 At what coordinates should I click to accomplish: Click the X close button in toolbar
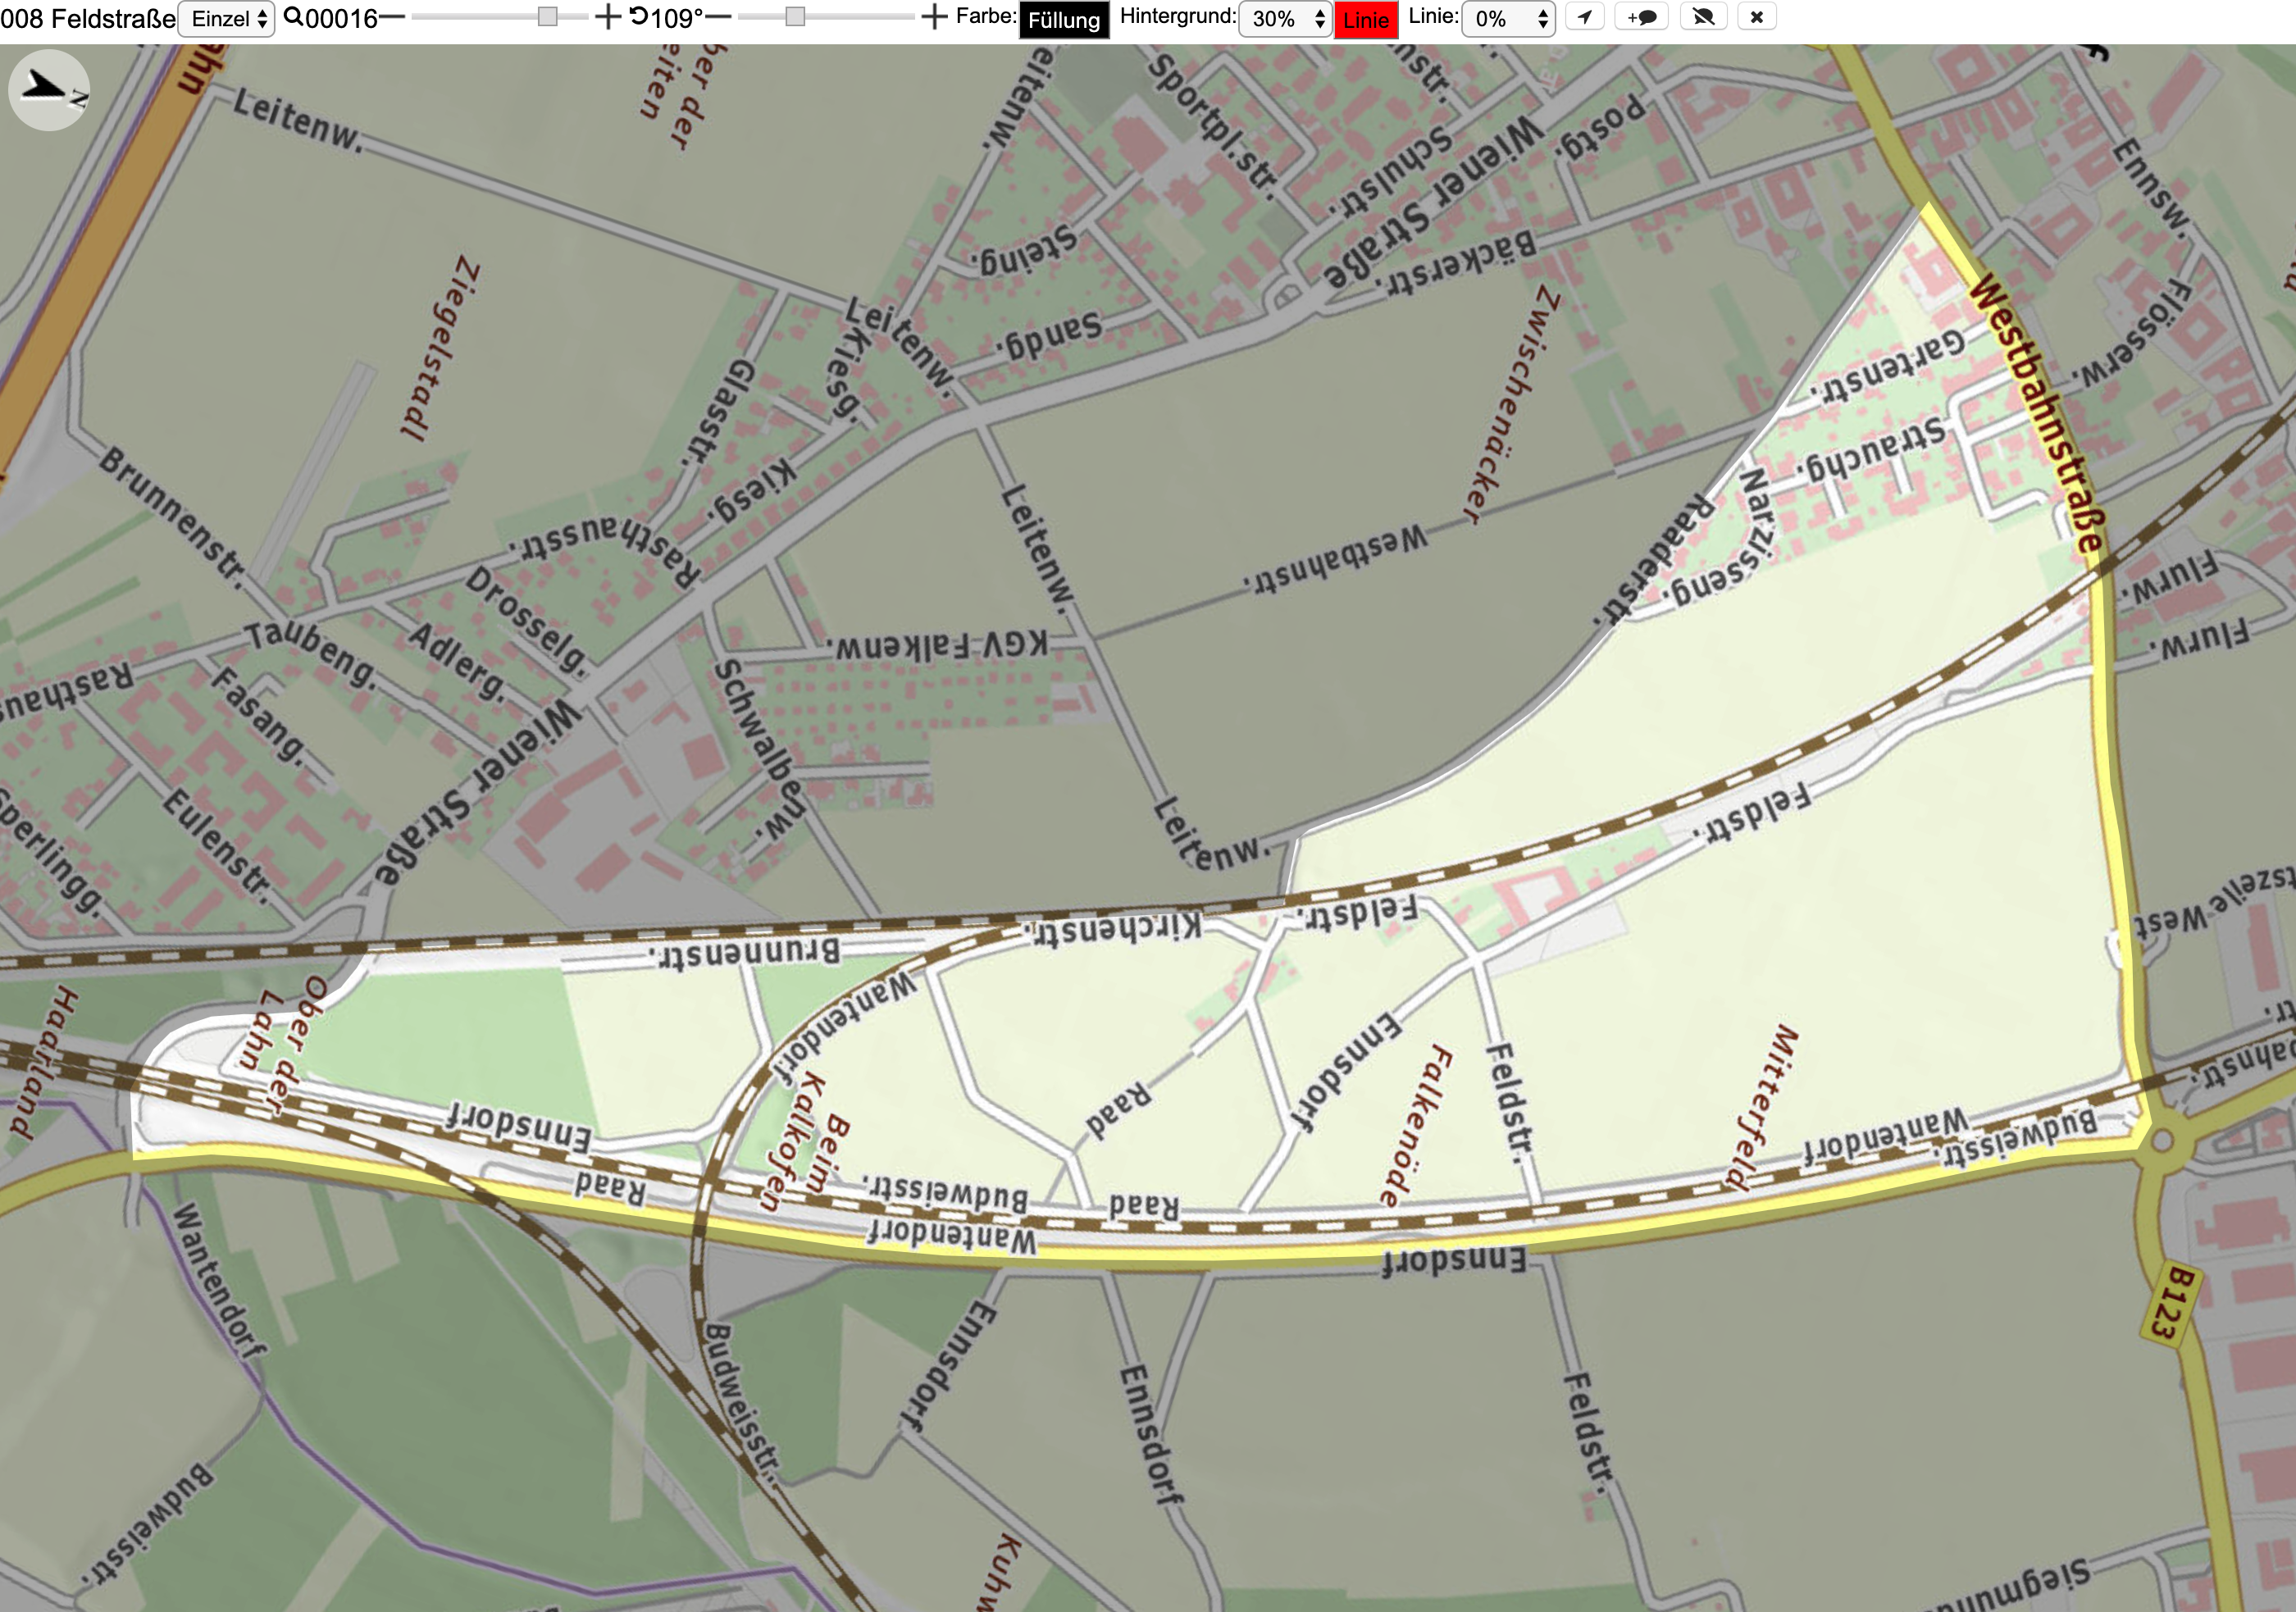pyautogui.click(x=1757, y=17)
